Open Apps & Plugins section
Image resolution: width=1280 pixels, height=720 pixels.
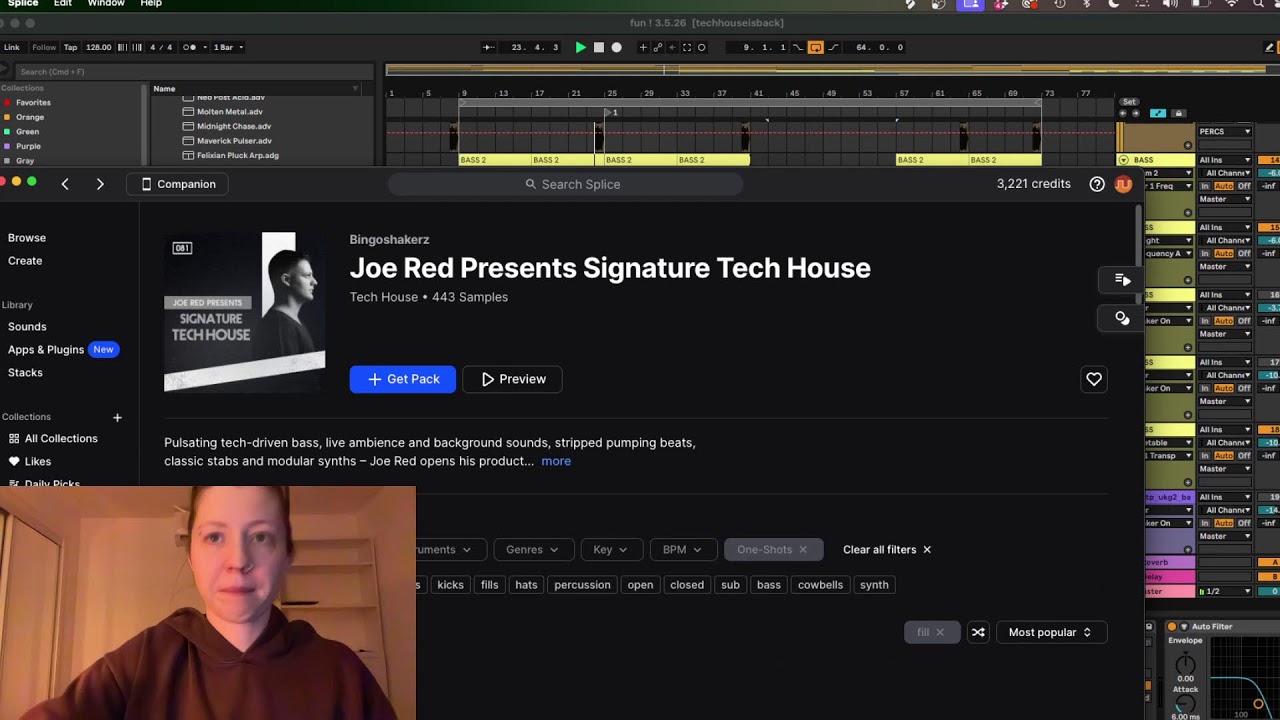[x=46, y=350]
